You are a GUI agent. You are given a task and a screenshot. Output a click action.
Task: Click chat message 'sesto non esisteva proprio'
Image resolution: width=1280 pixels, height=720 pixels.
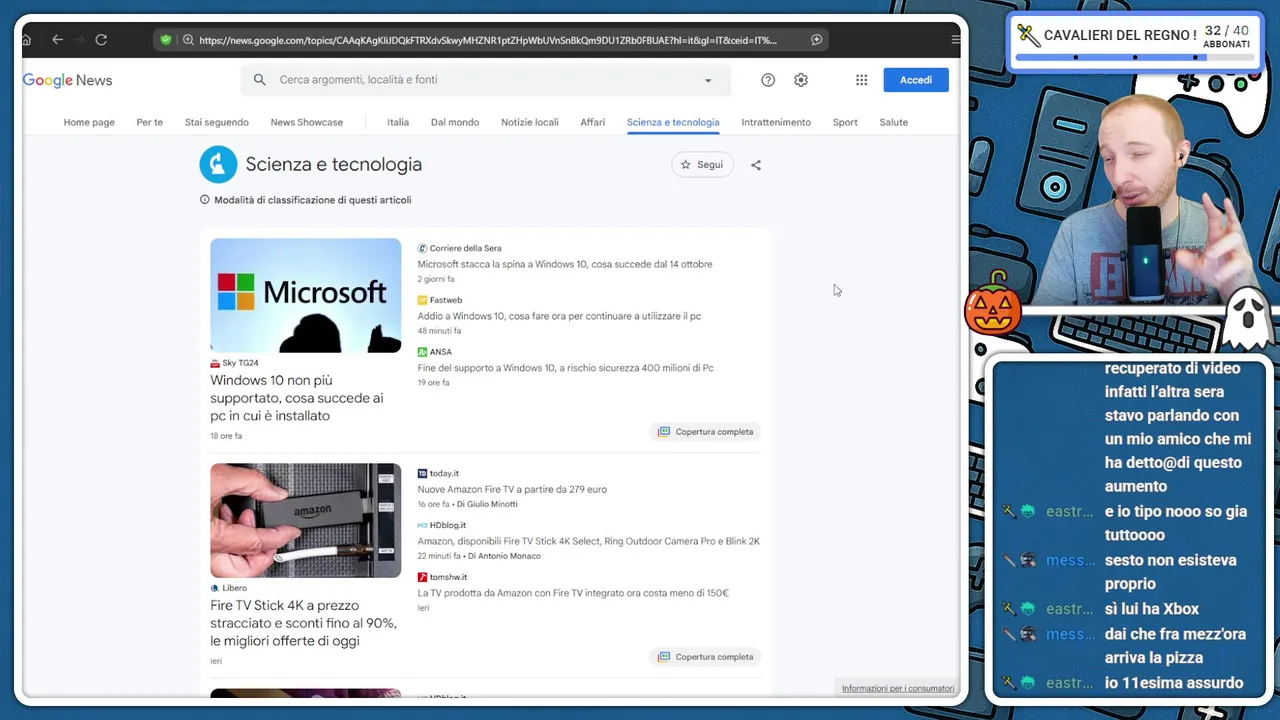[1170, 572]
